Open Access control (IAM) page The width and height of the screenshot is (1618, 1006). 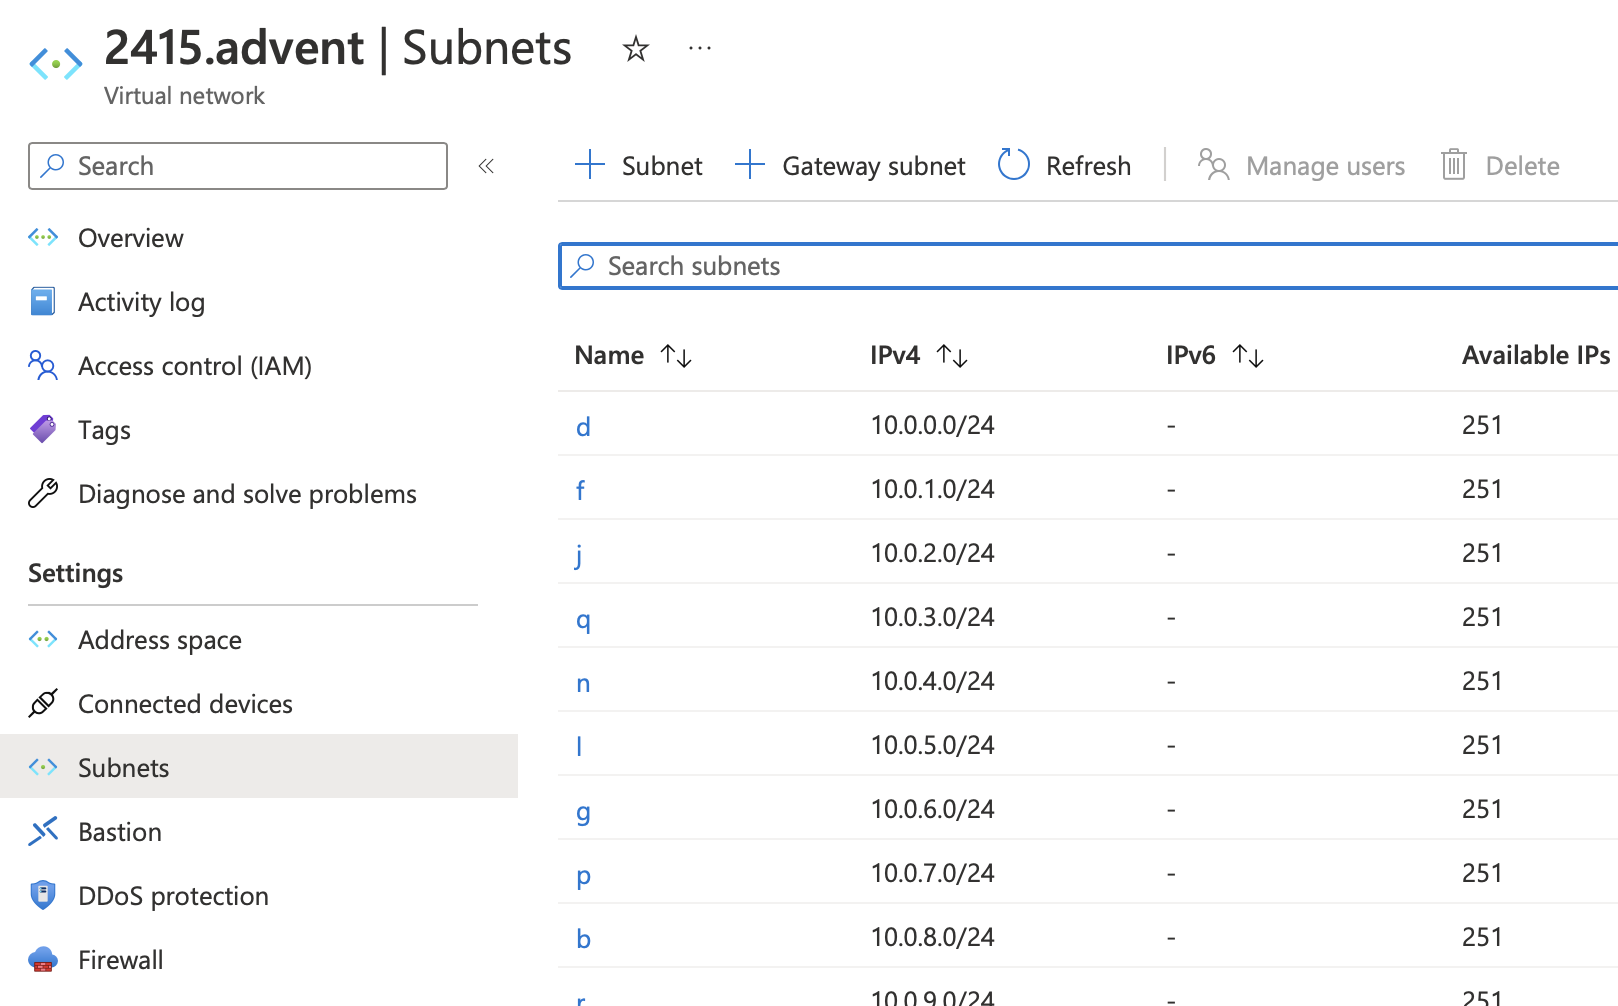coord(194,366)
